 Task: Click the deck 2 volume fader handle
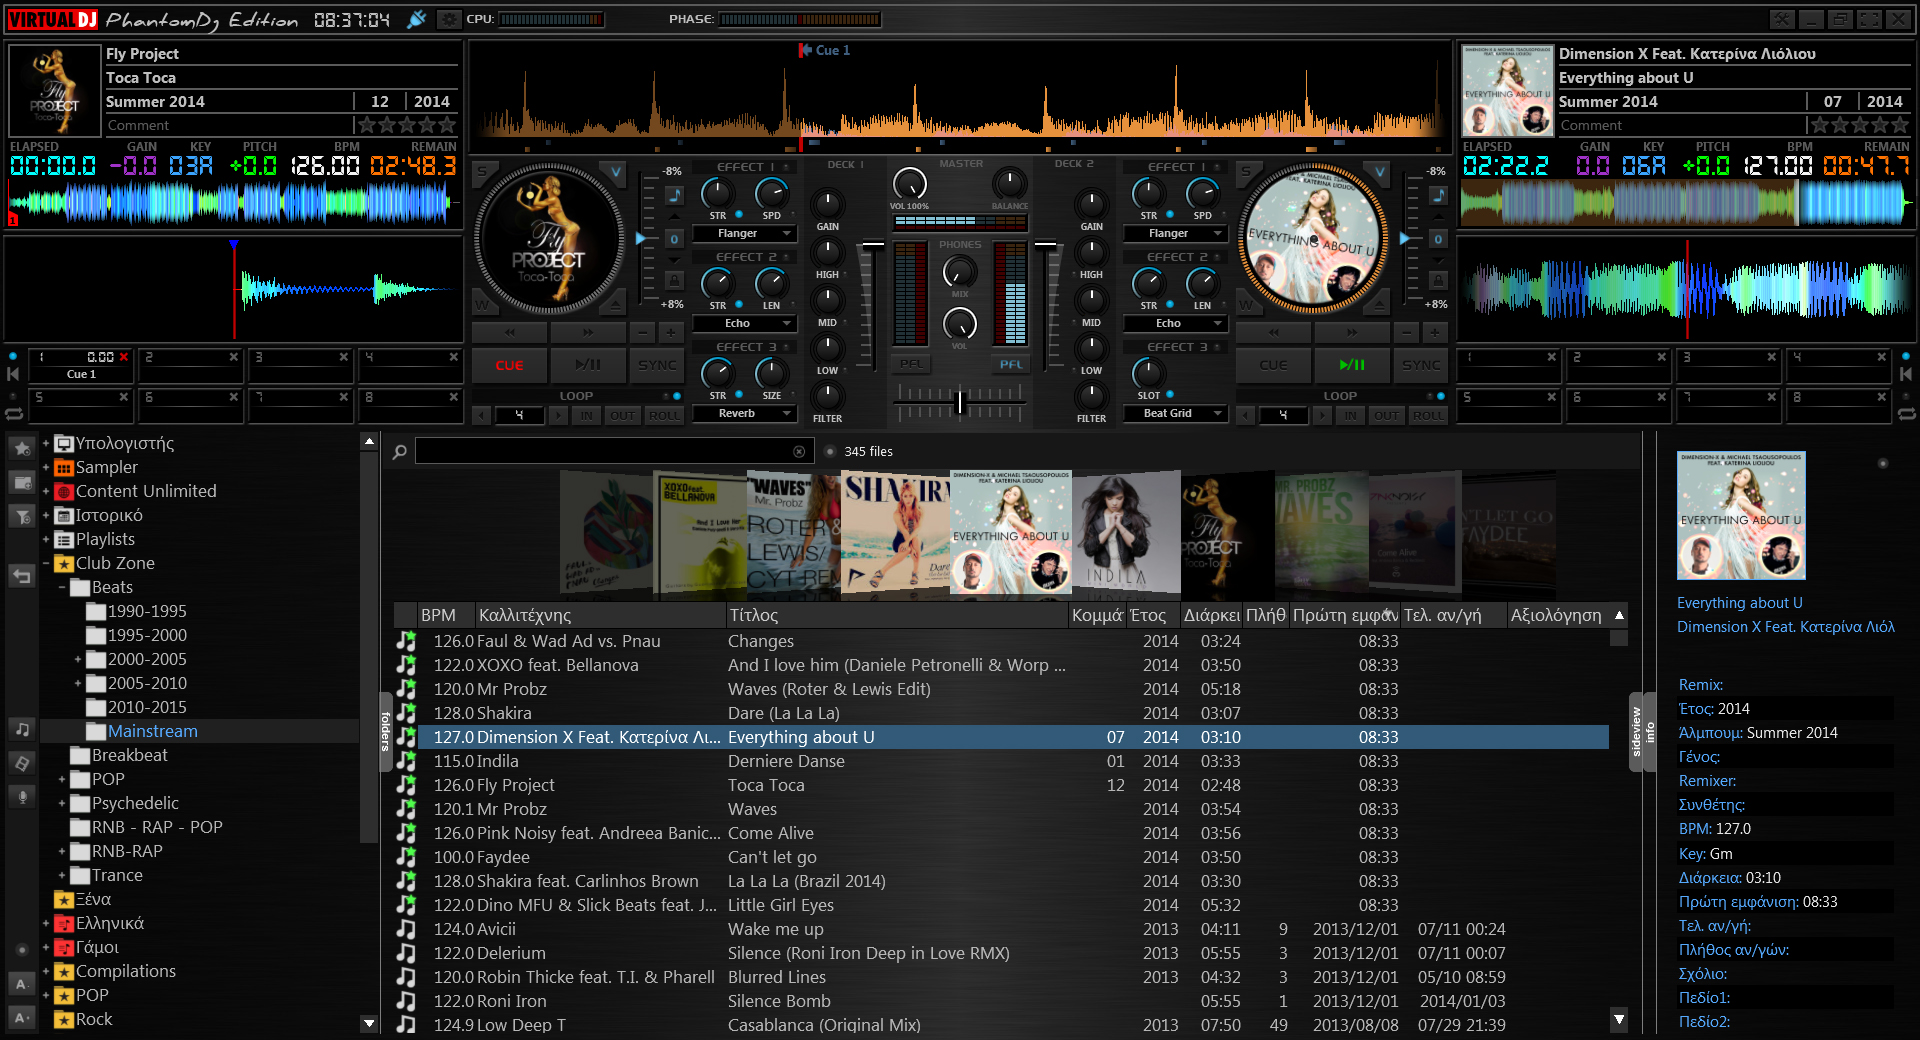[x=1046, y=243]
